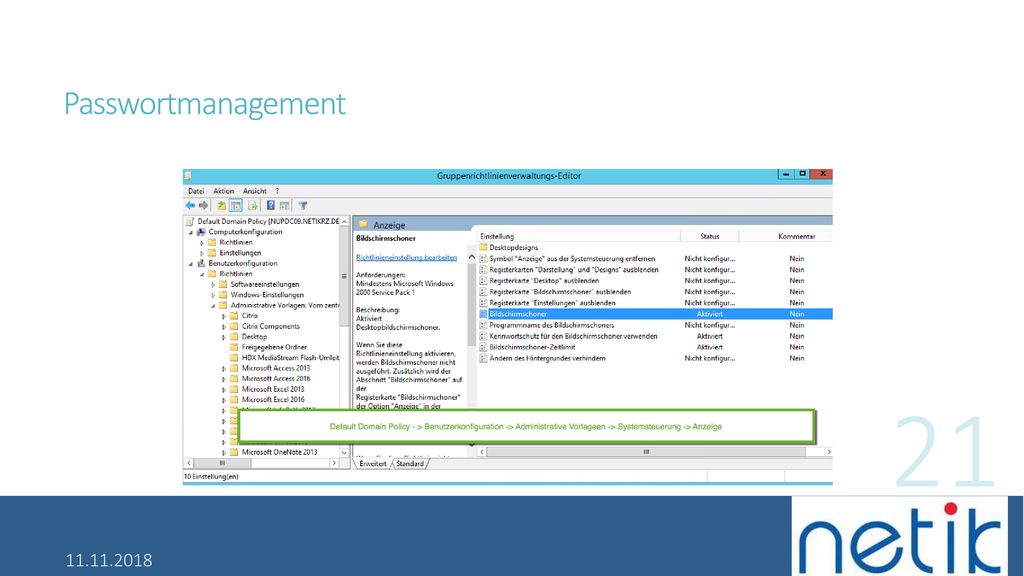The width and height of the screenshot is (1024, 576).
Task: Select the Benutzerkonfiguration node icon
Action: 201,263
